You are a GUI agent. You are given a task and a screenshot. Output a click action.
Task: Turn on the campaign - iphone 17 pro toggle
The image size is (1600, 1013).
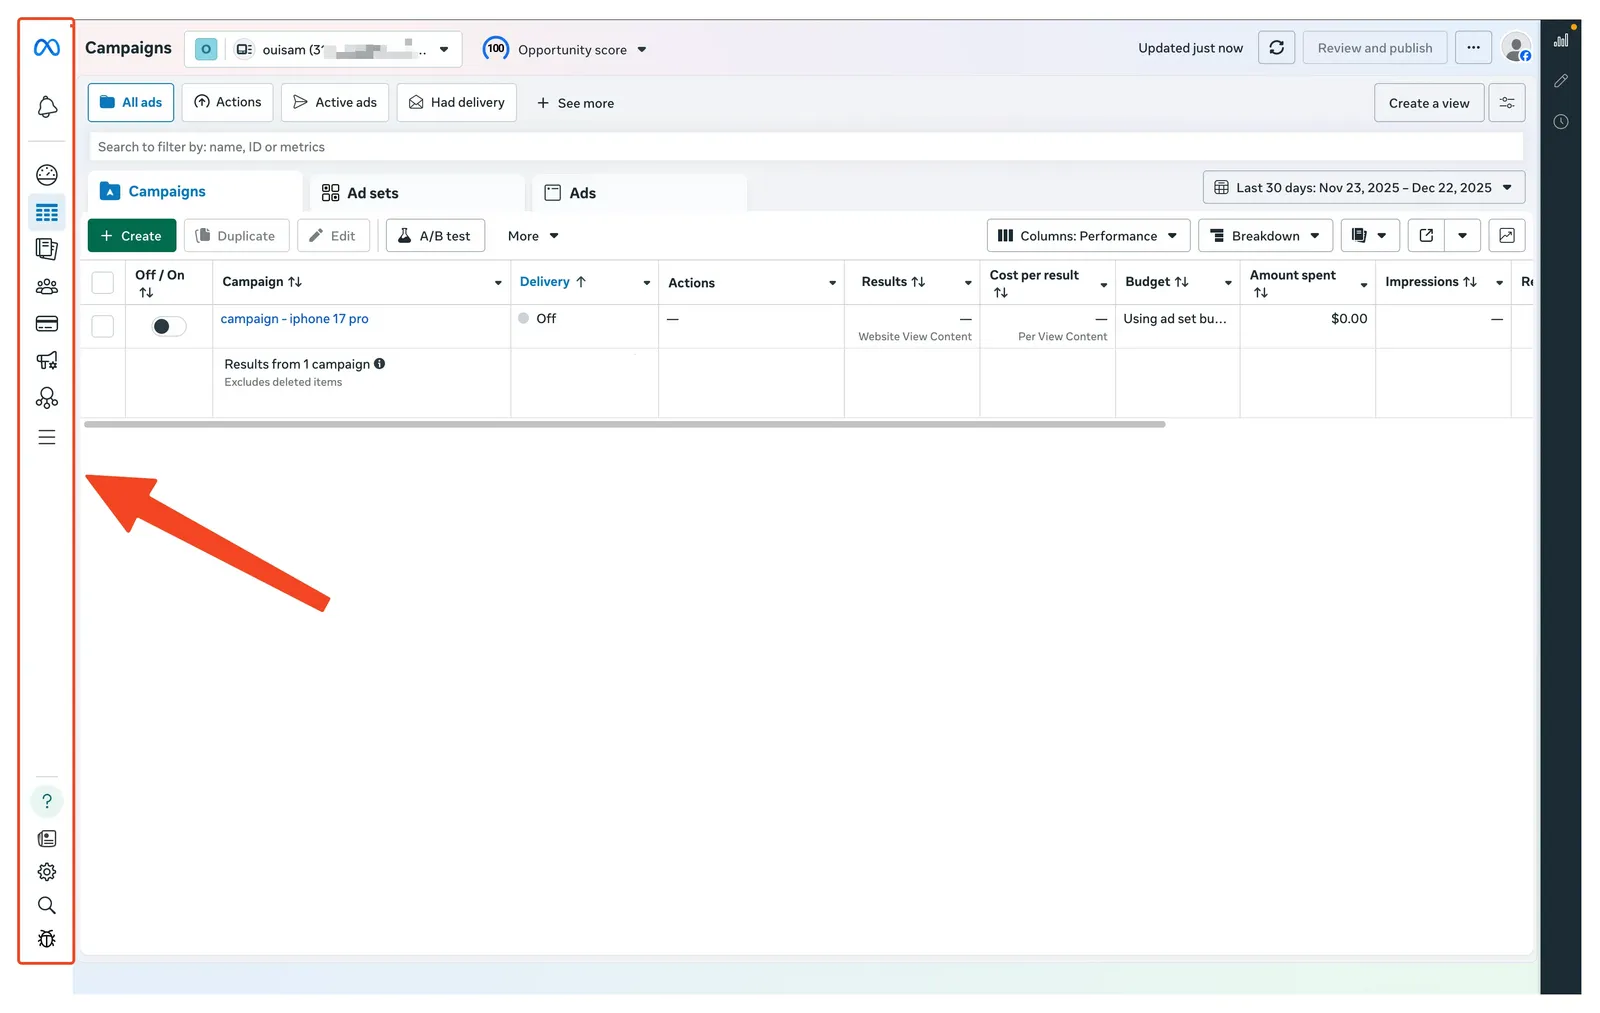point(167,326)
